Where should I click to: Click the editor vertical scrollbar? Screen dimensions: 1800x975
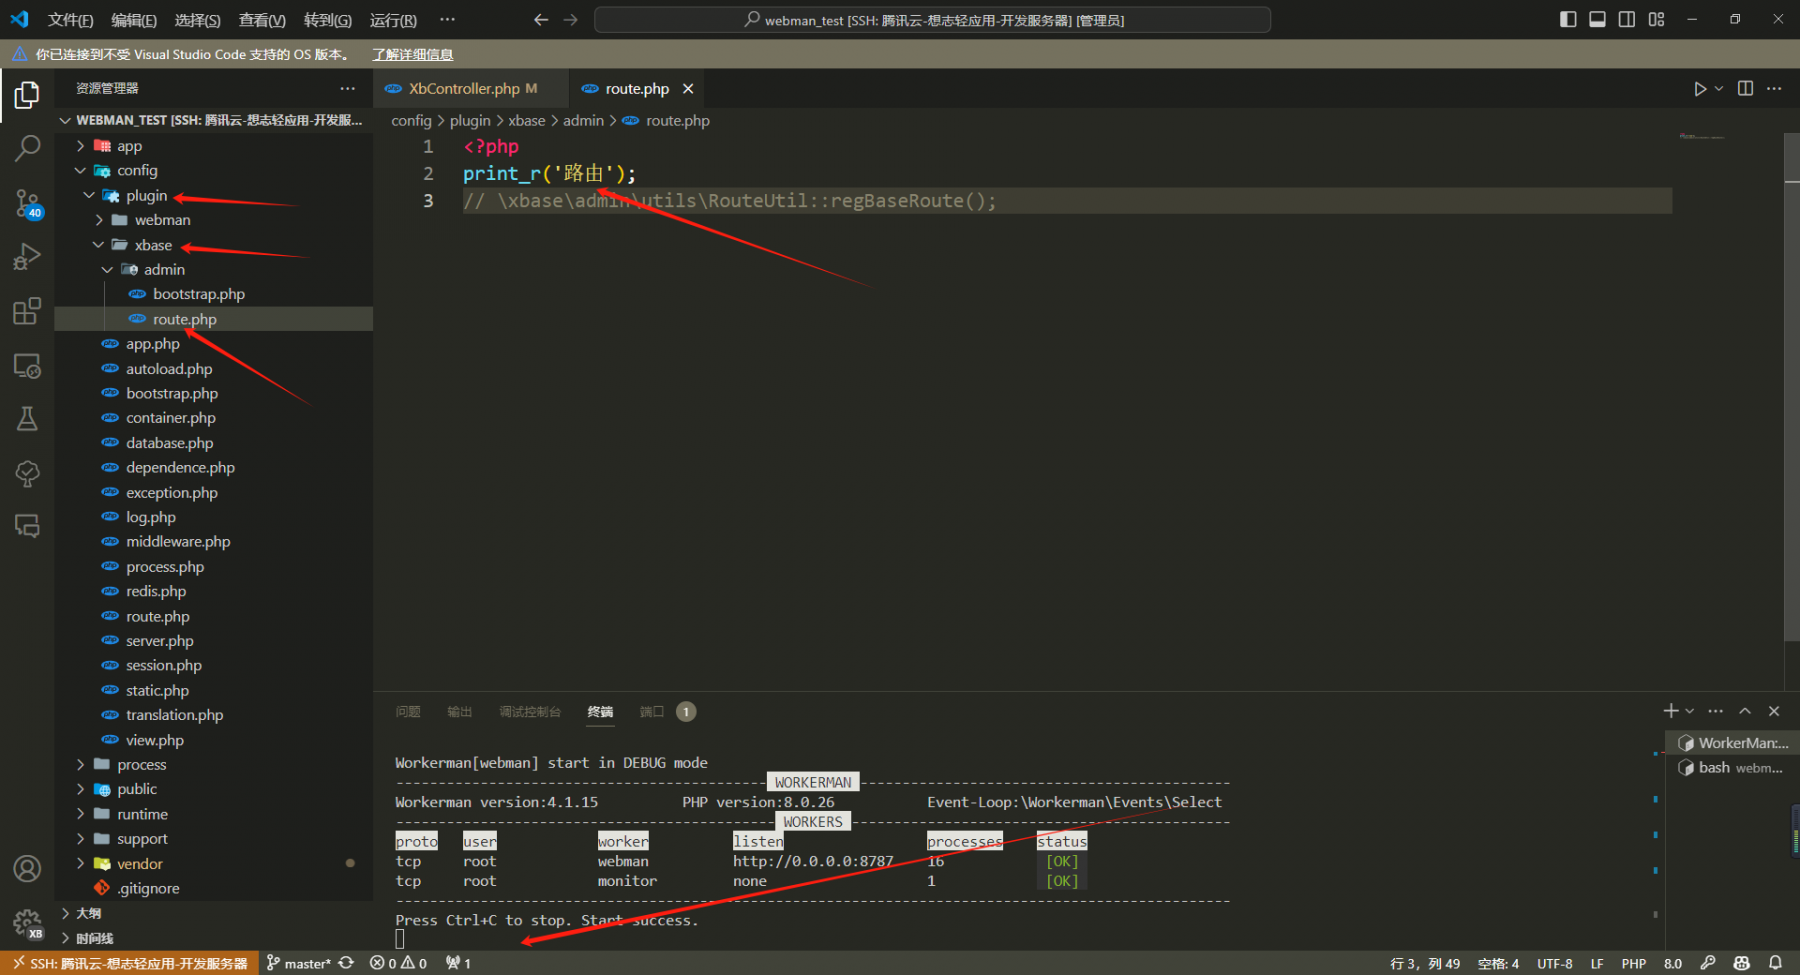[x=1792, y=385]
